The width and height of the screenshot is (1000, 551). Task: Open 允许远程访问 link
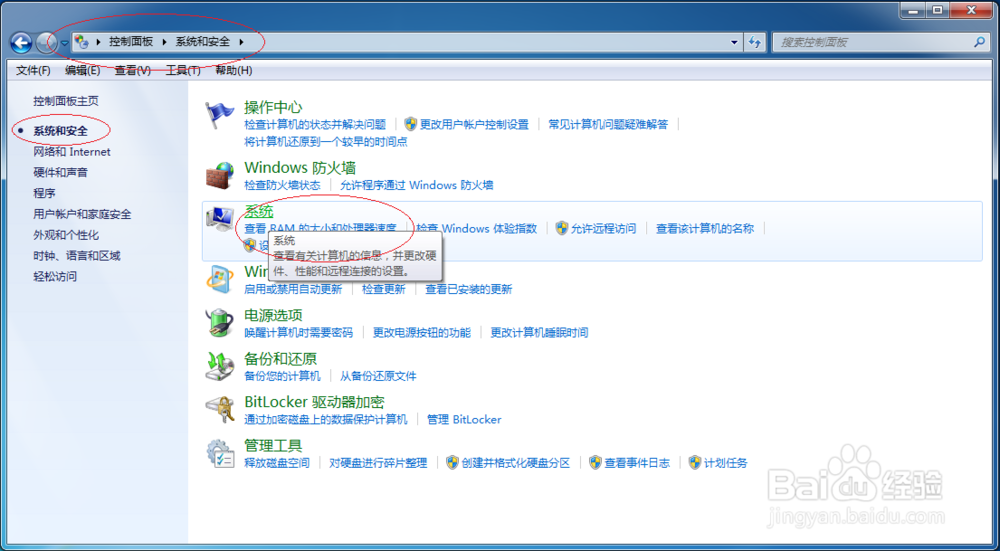coord(603,228)
